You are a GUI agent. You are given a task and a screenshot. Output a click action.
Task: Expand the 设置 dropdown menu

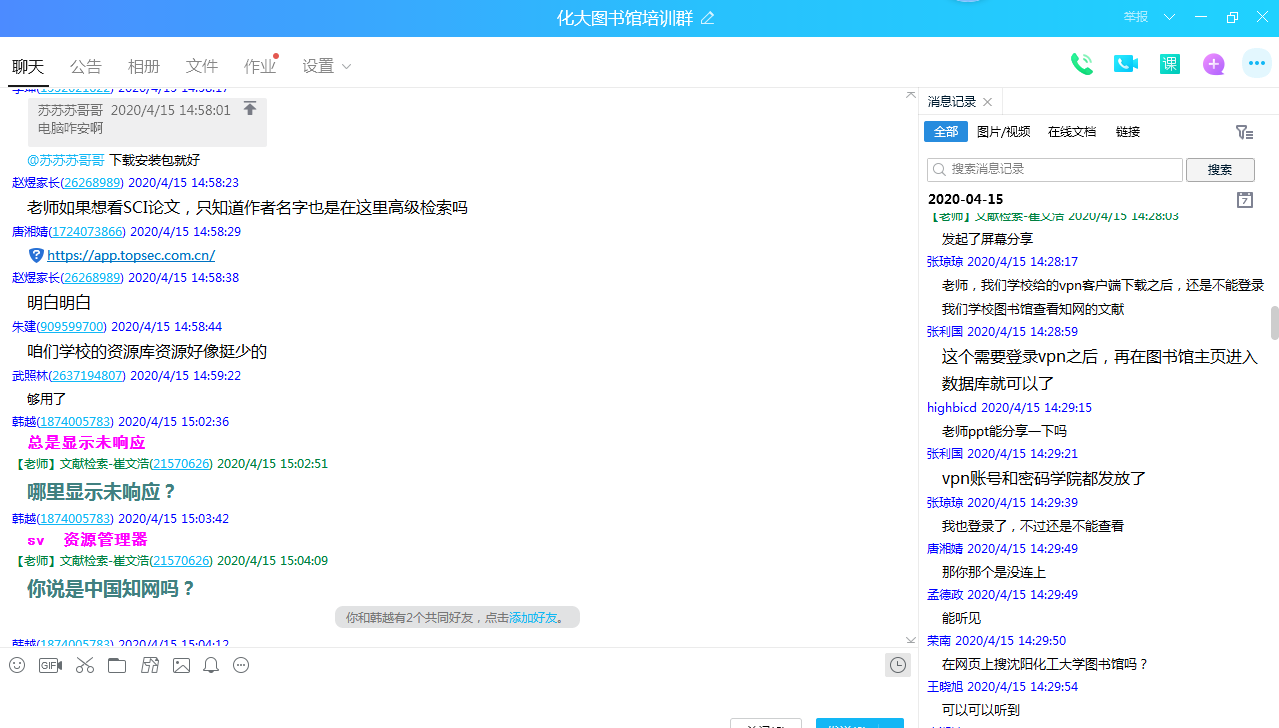(x=327, y=66)
